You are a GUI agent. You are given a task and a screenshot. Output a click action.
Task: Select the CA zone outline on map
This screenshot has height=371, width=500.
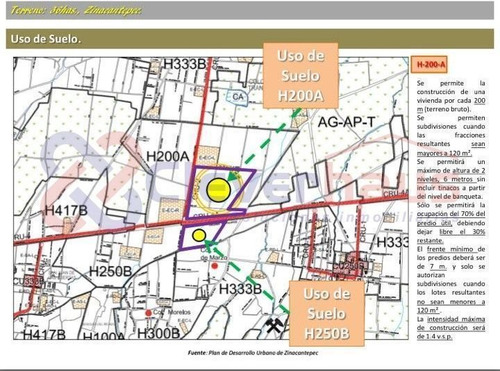(237, 97)
